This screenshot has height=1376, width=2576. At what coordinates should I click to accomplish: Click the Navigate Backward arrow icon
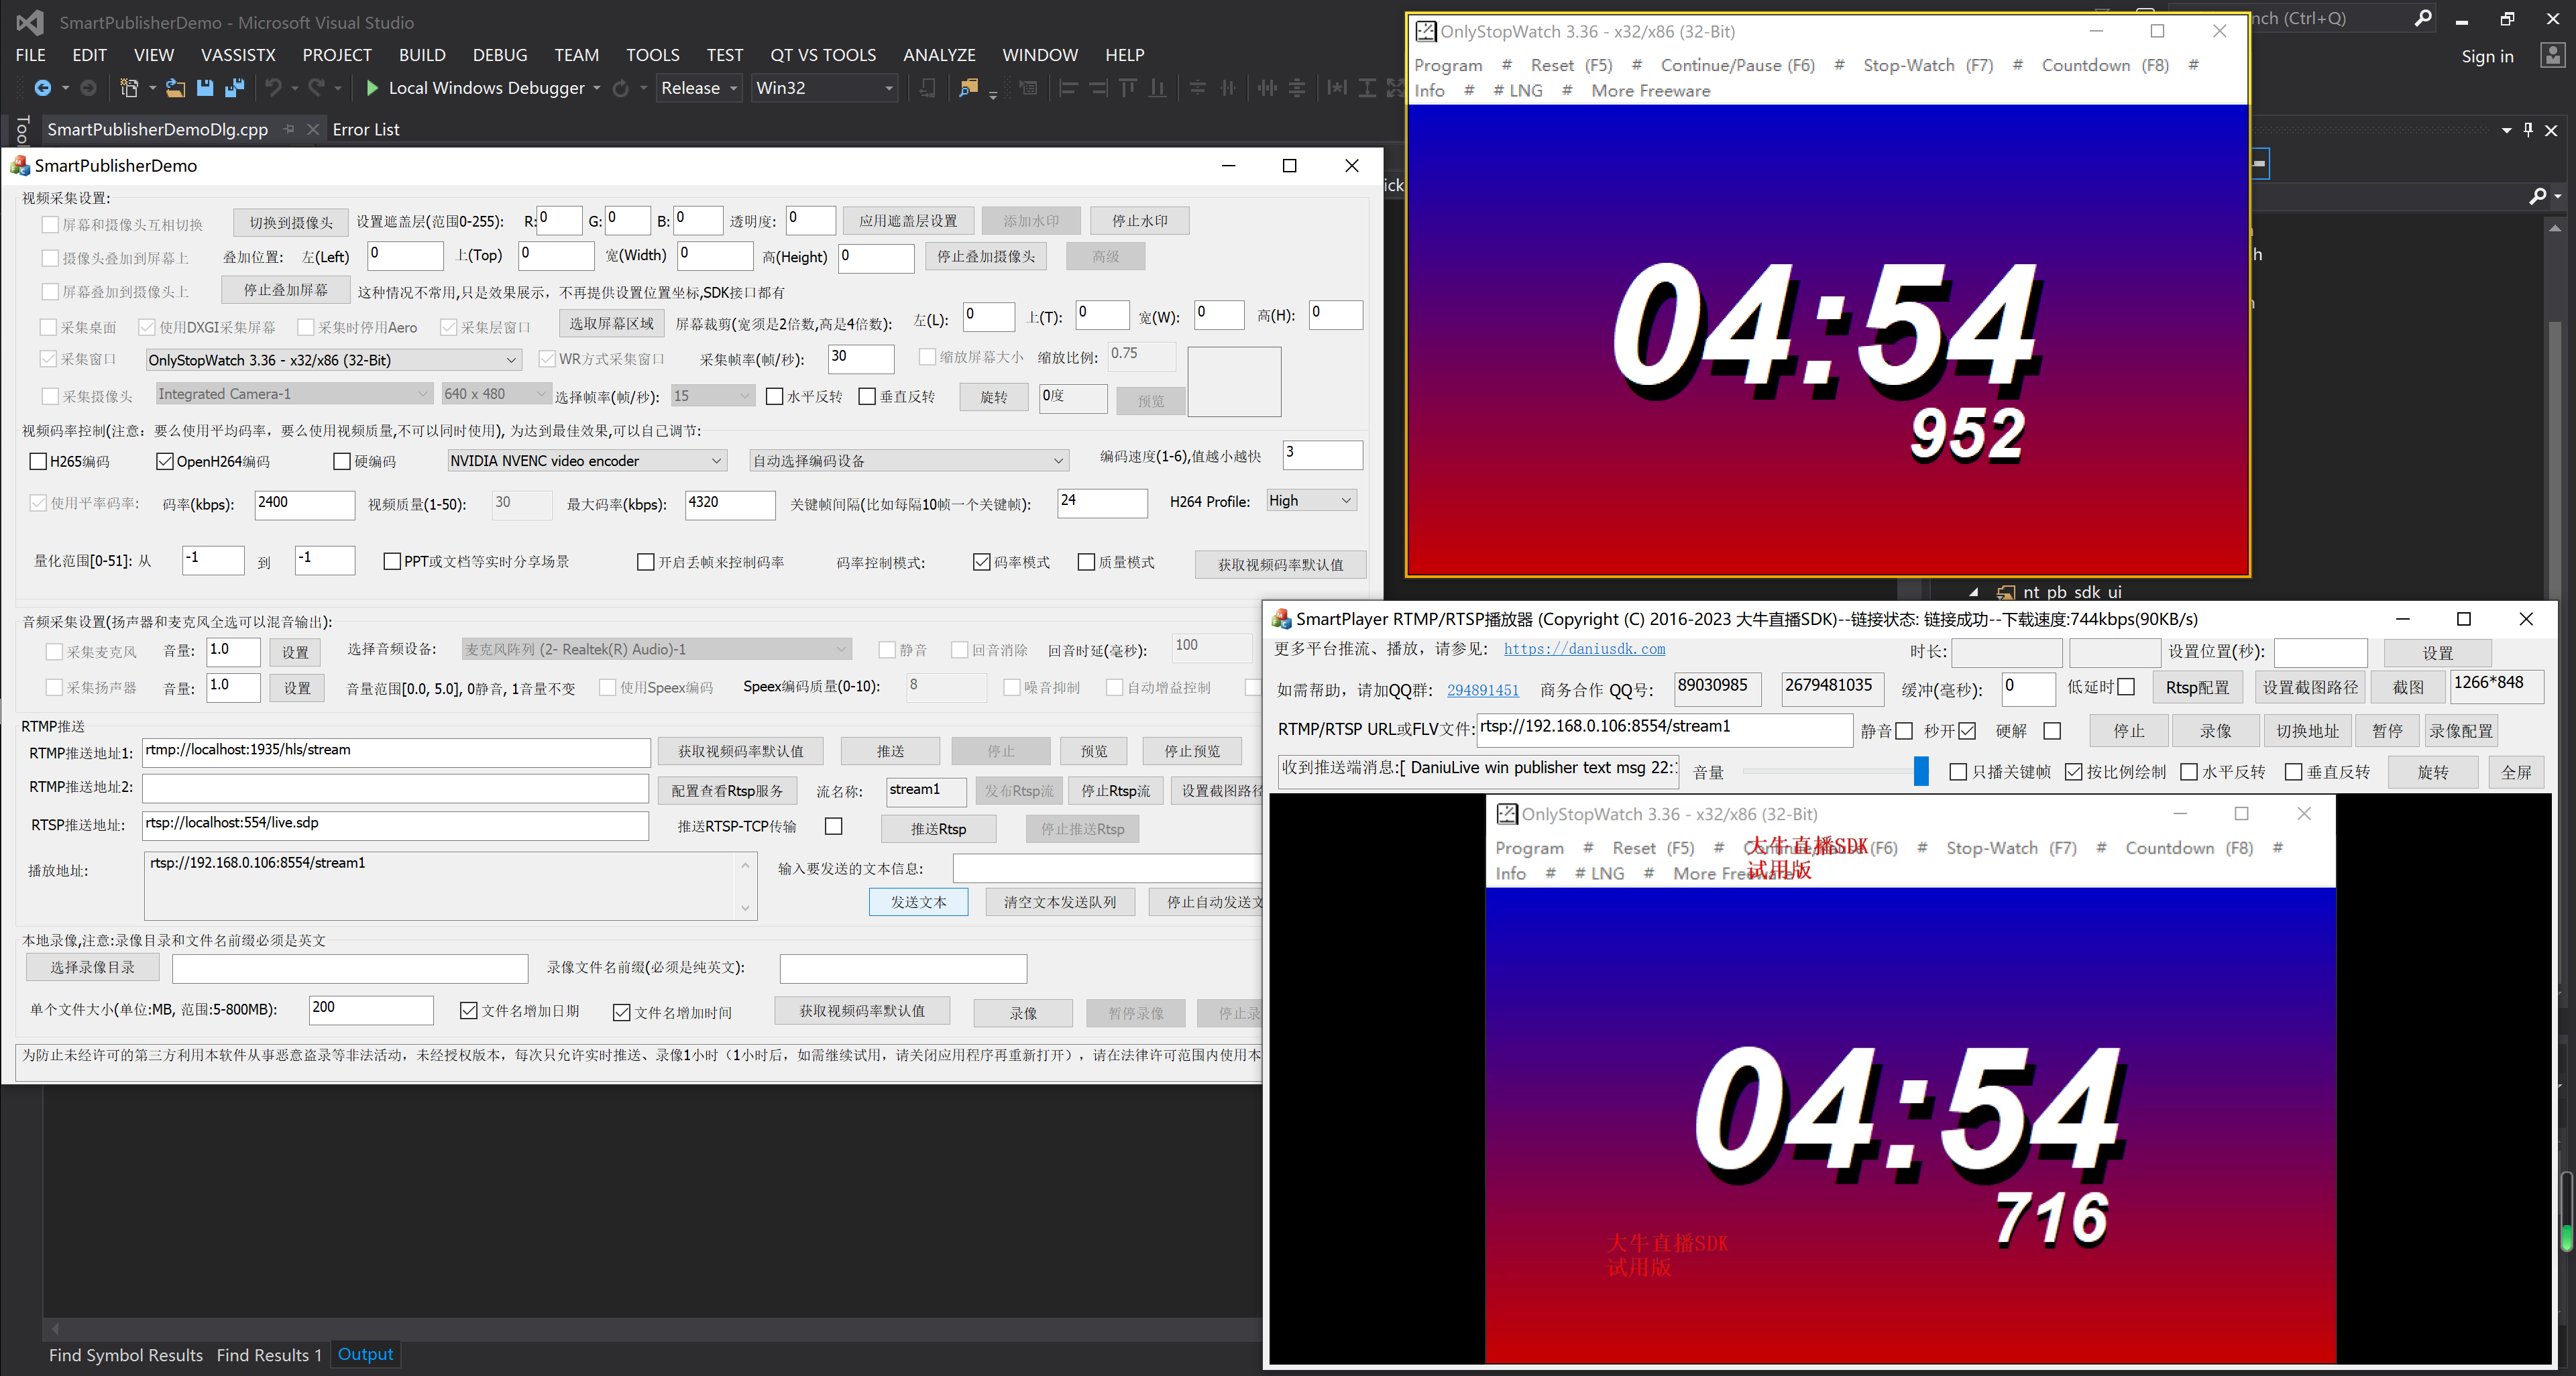42,88
